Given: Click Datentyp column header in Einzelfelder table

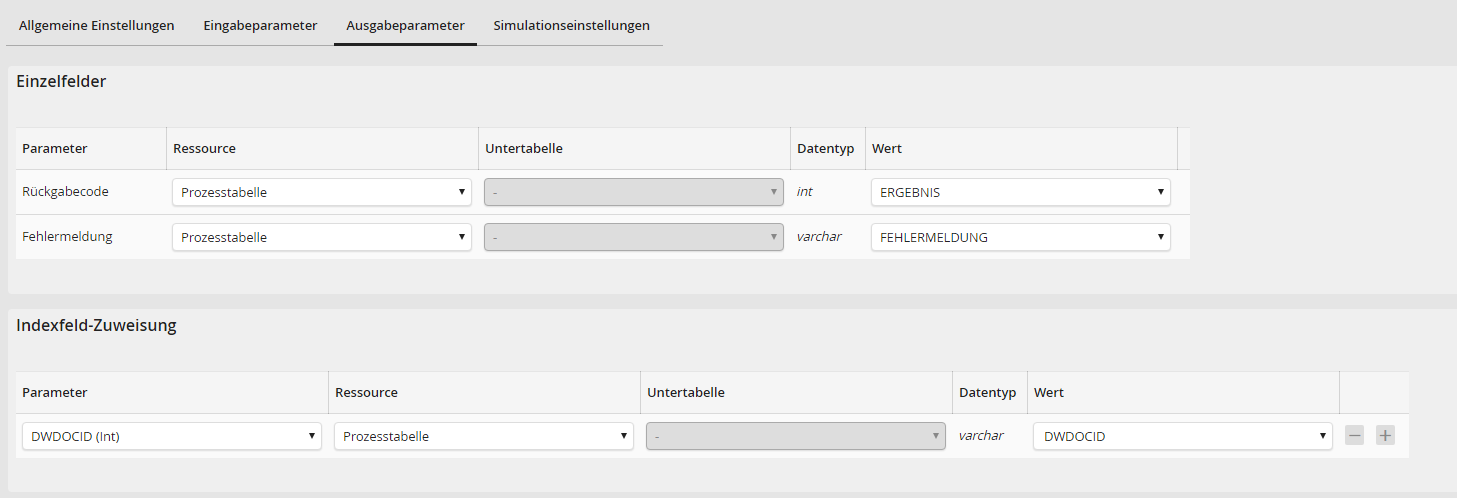Looking at the screenshot, I should (x=825, y=148).
